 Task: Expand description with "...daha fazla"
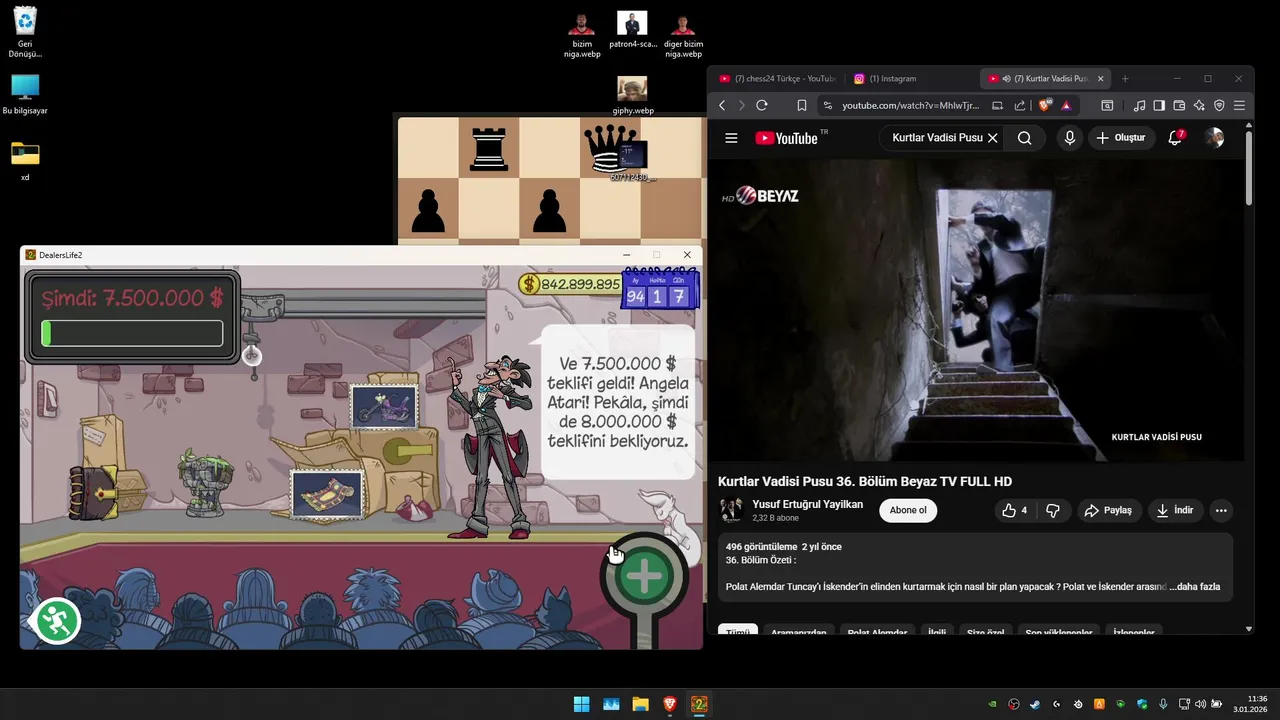pos(1194,587)
